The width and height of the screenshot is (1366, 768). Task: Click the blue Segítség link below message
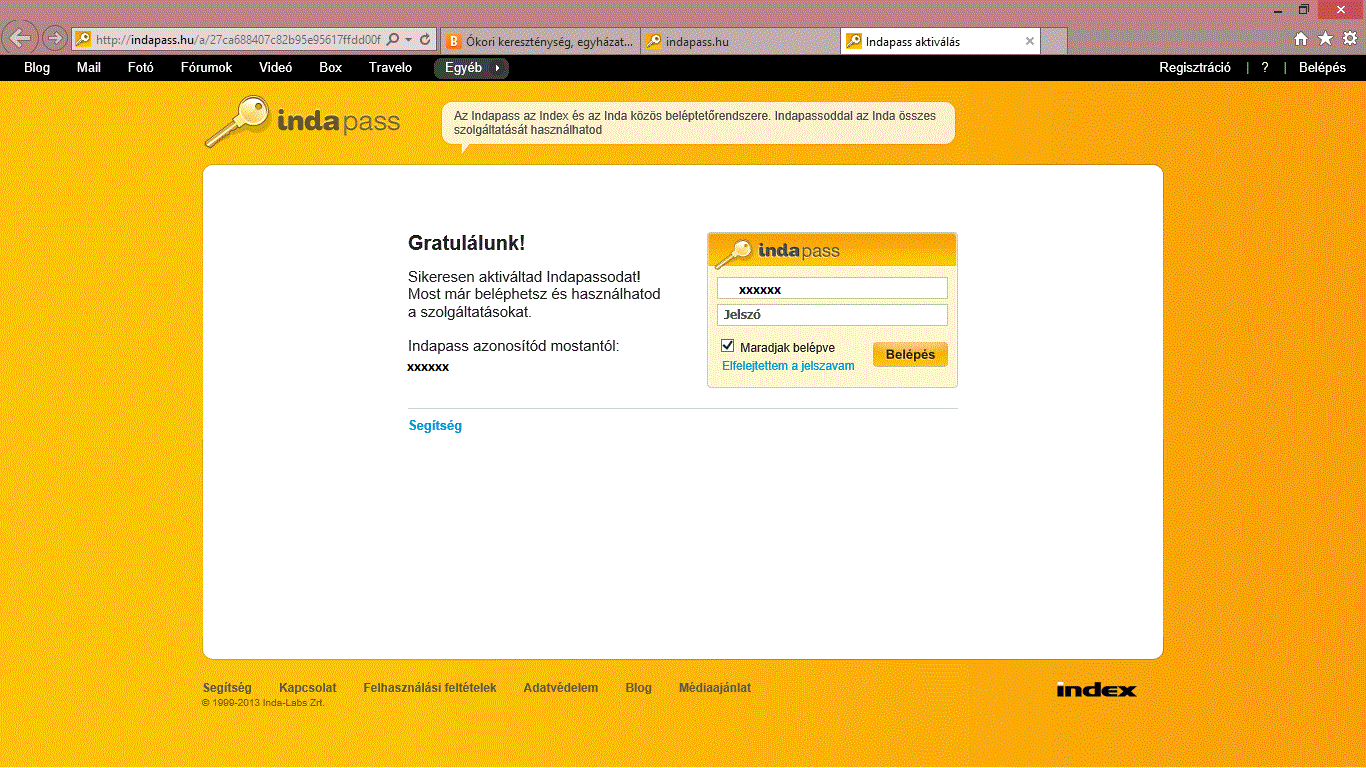coord(435,426)
